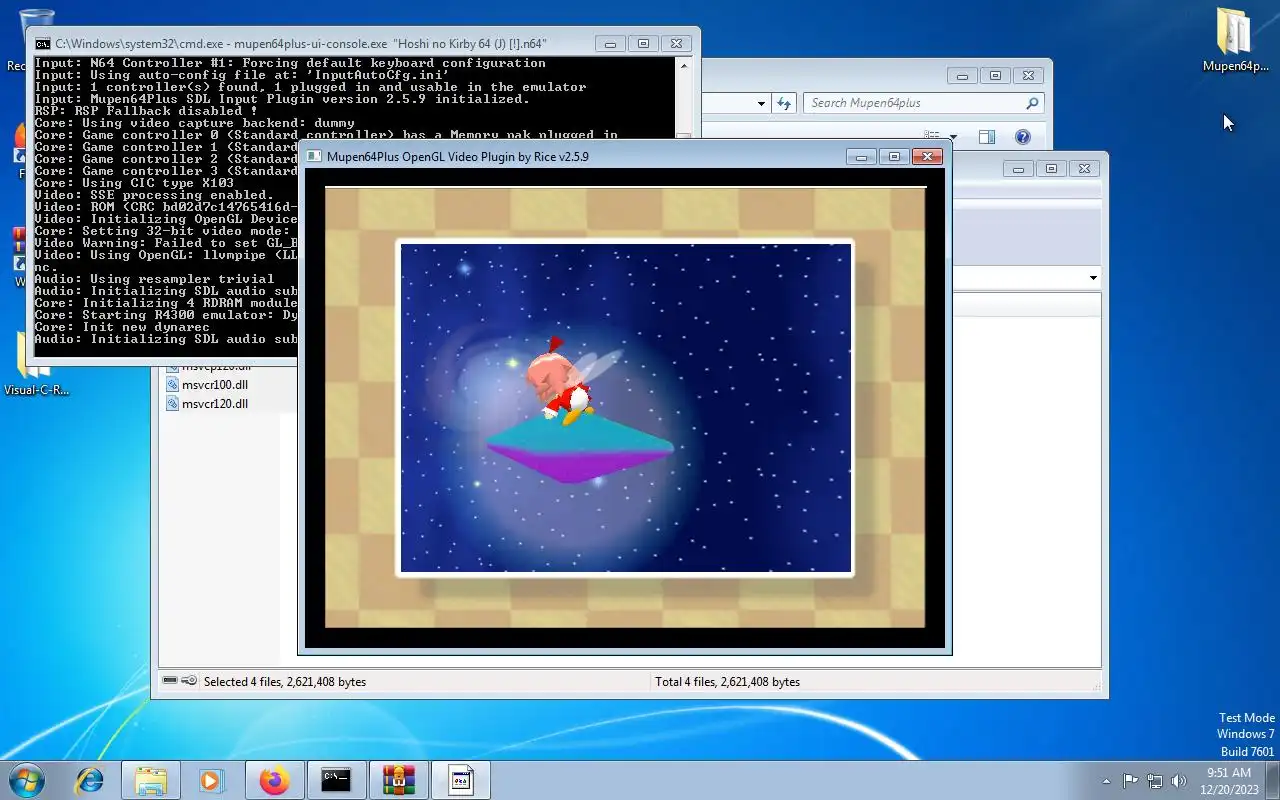The image size is (1280, 800).
Task: Click the key icon in WinRAR status bar
Action: [189, 681]
